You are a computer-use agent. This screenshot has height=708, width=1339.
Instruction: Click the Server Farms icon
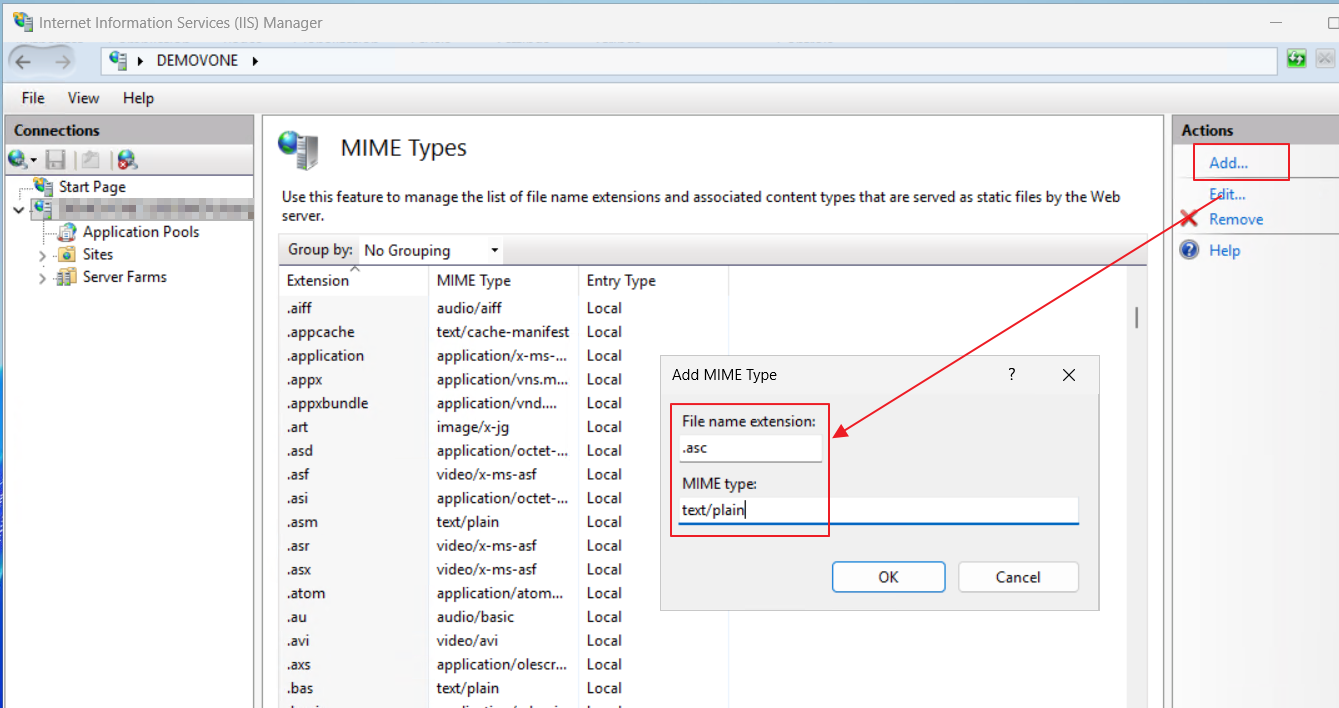click(66, 277)
